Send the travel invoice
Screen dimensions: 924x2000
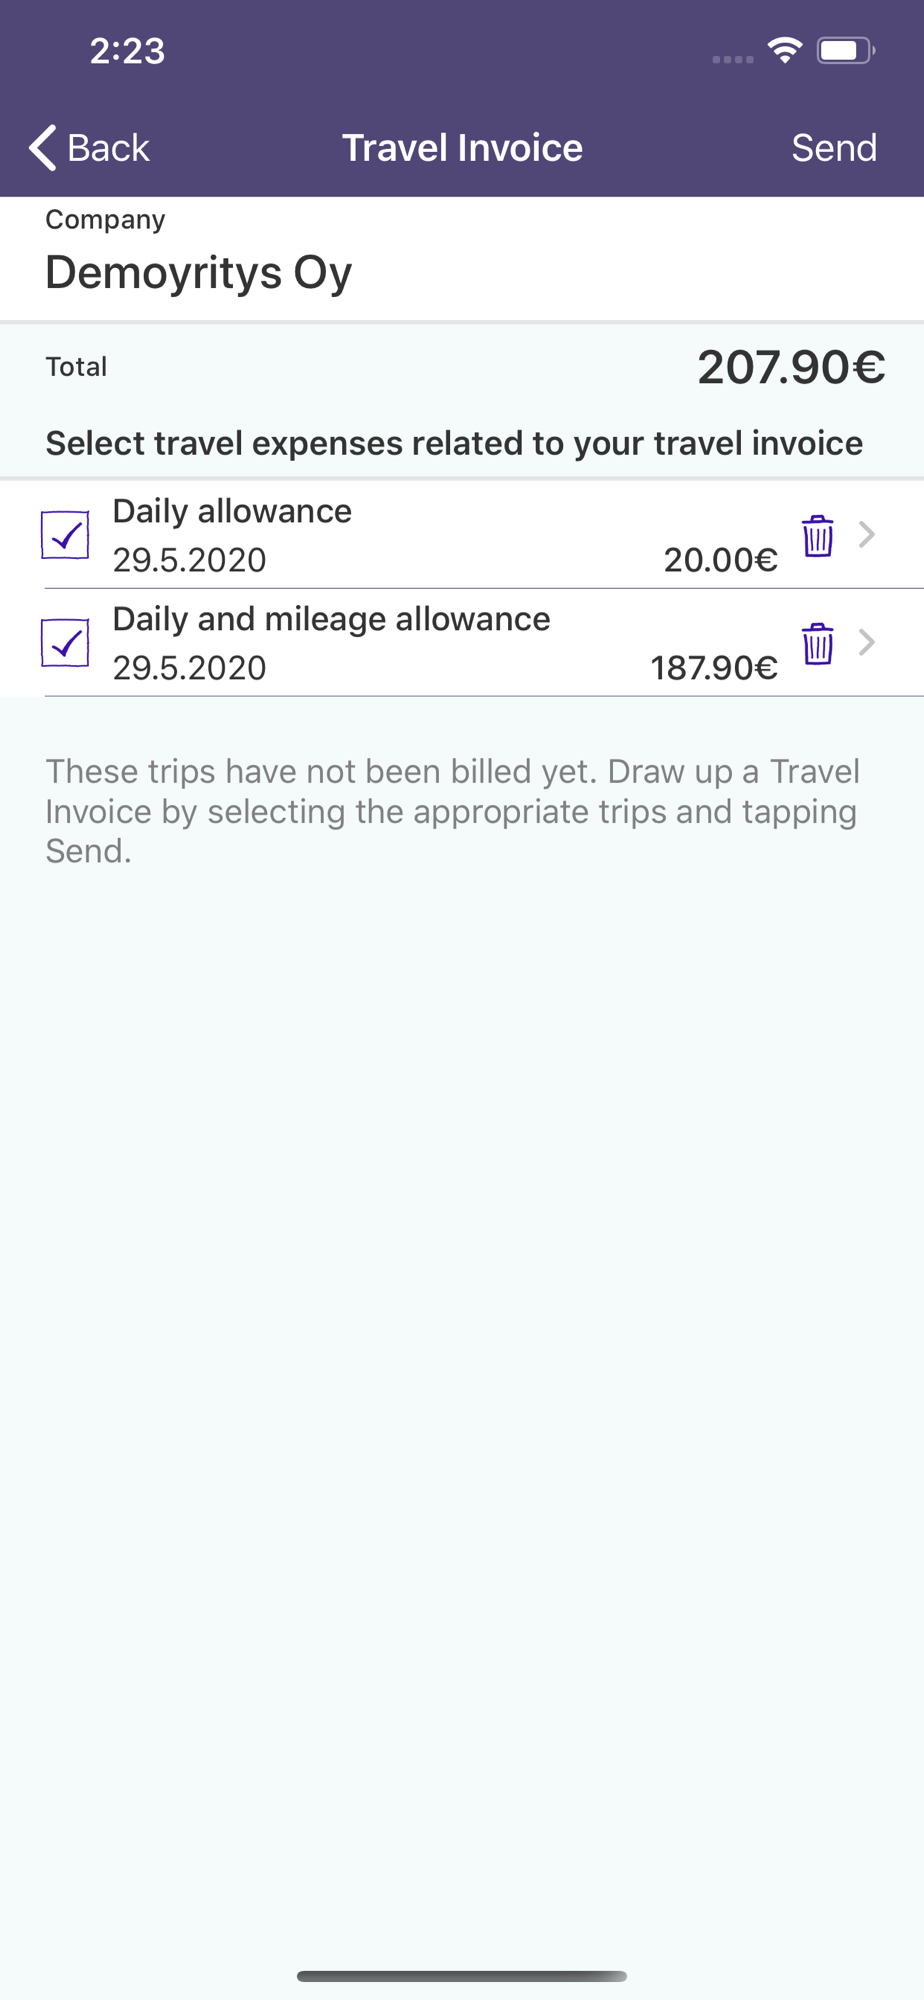tap(834, 148)
